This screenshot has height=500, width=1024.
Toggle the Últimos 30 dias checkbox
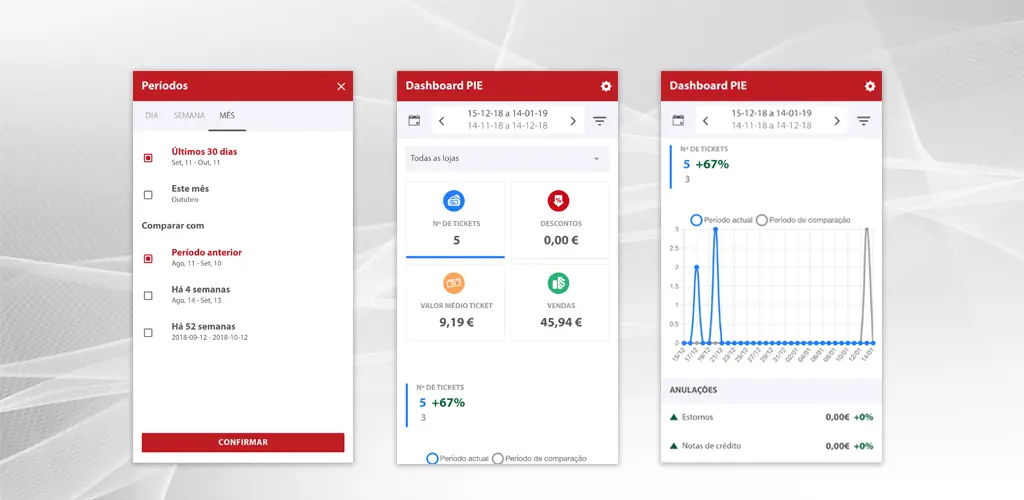(148, 157)
